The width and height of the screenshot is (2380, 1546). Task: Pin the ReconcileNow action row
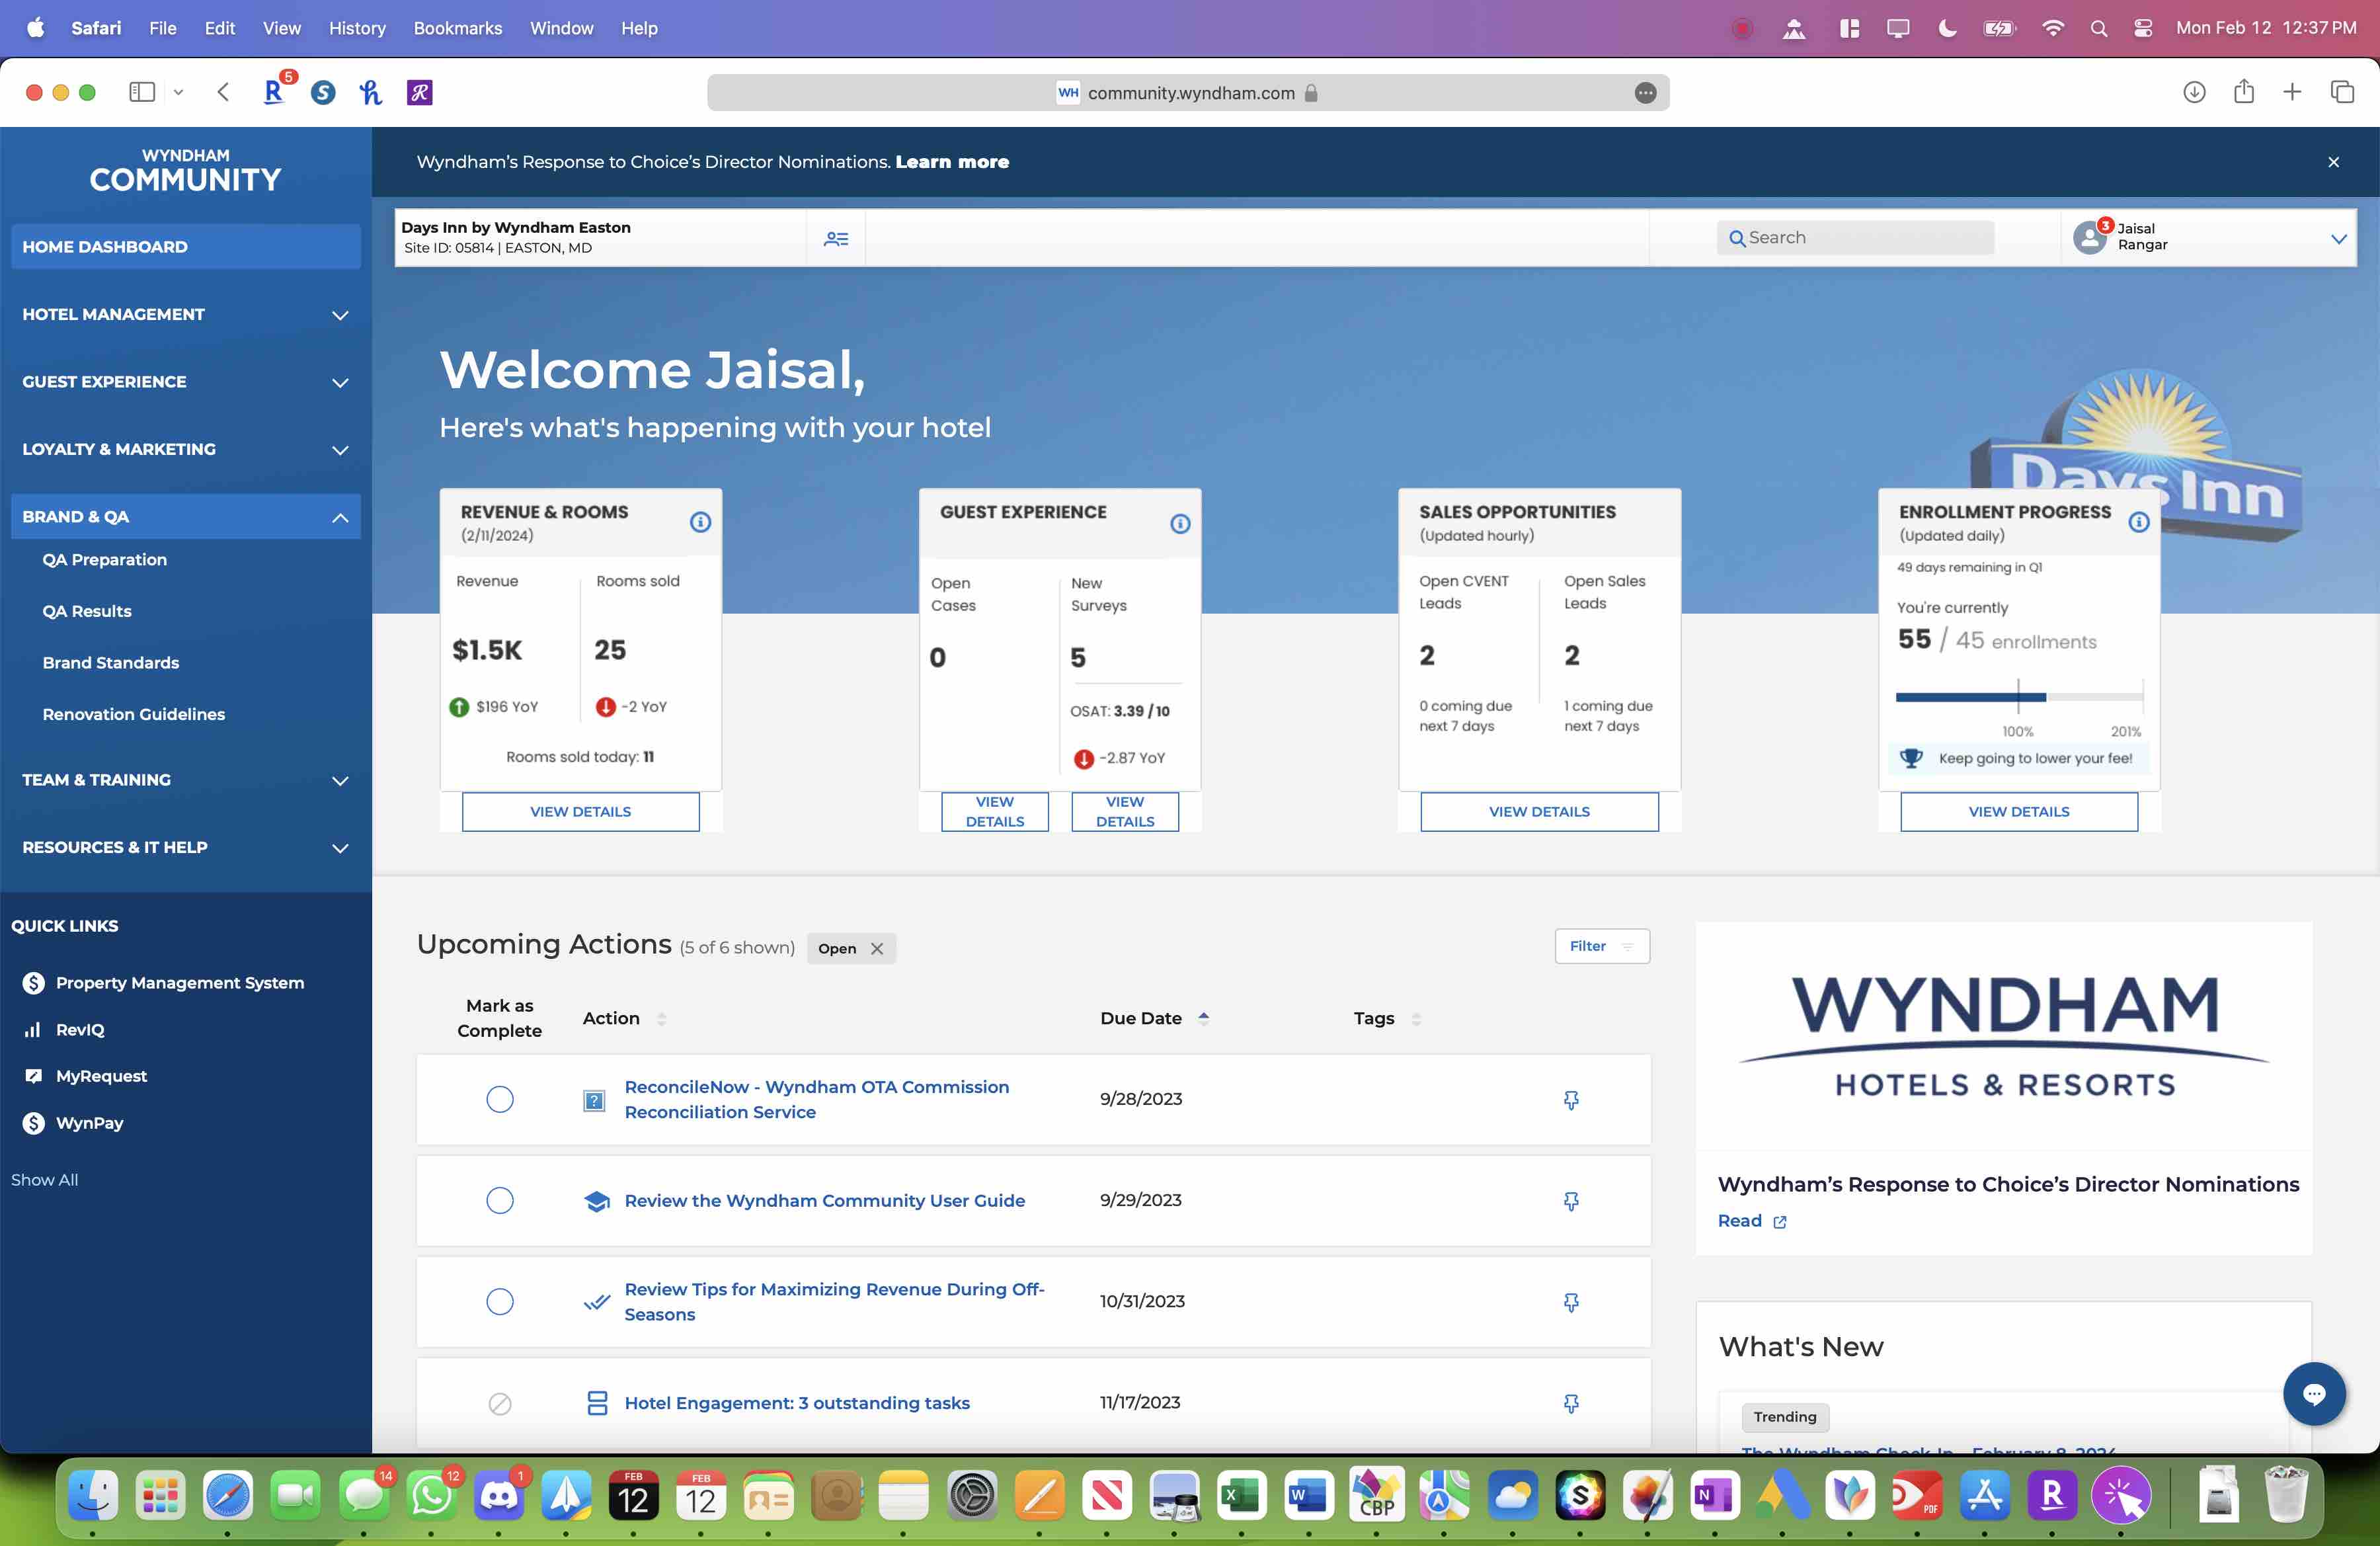pyautogui.click(x=1571, y=1100)
